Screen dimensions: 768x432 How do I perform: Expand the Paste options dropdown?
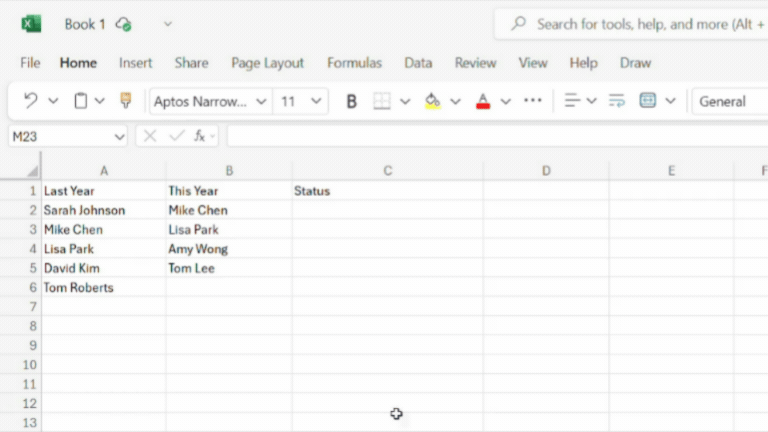(x=99, y=101)
